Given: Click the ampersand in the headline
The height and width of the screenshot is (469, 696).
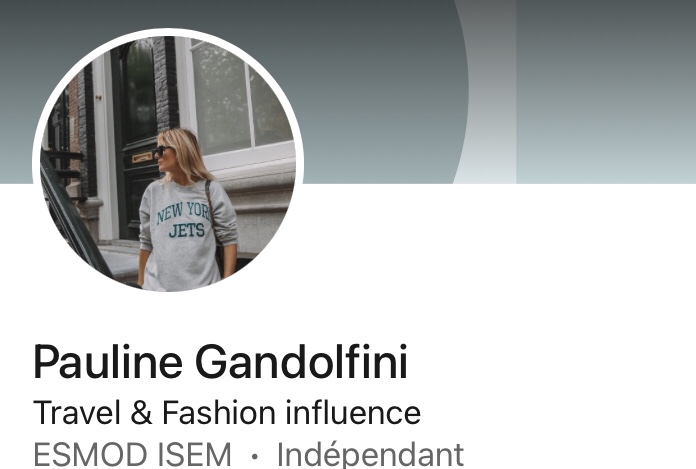Looking at the screenshot, I should point(141,413).
